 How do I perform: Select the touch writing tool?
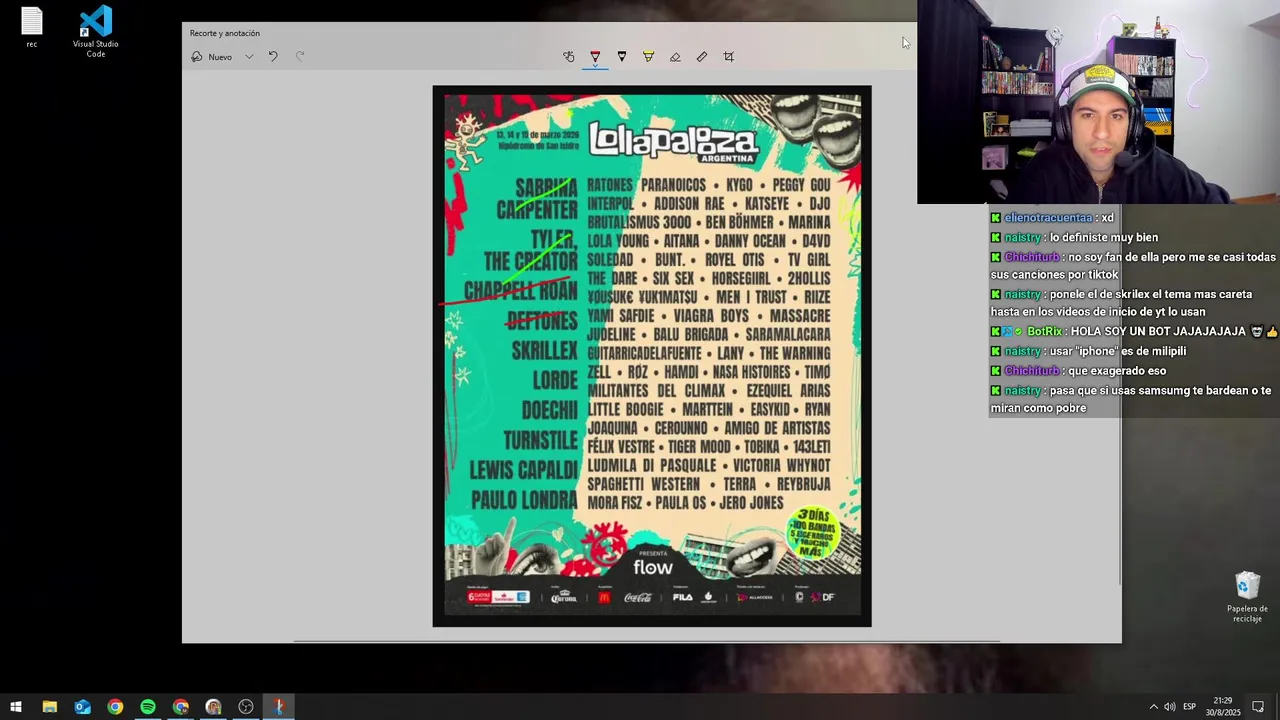click(569, 57)
